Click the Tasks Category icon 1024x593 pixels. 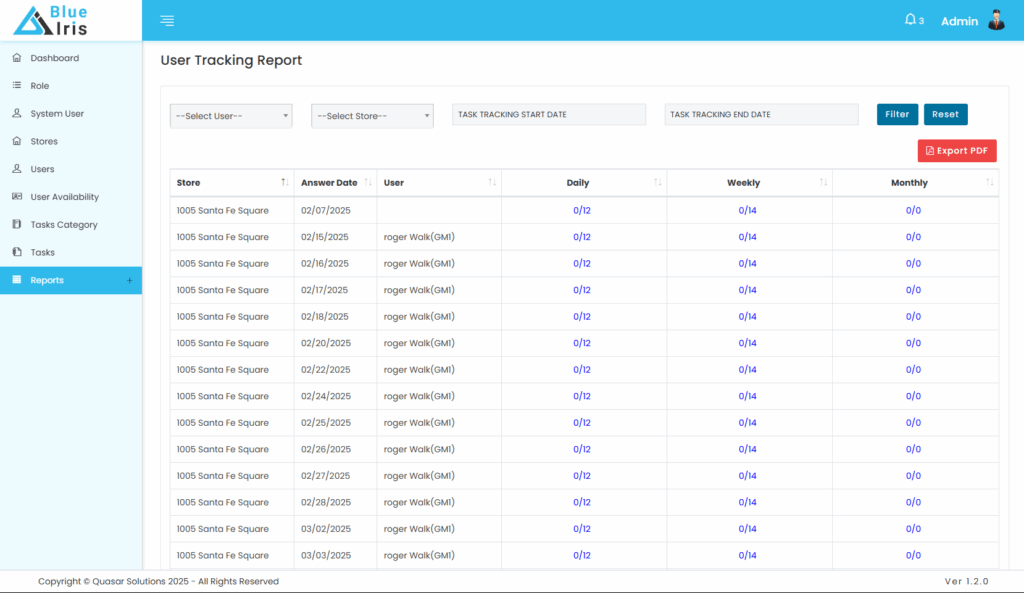(x=17, y=224)
